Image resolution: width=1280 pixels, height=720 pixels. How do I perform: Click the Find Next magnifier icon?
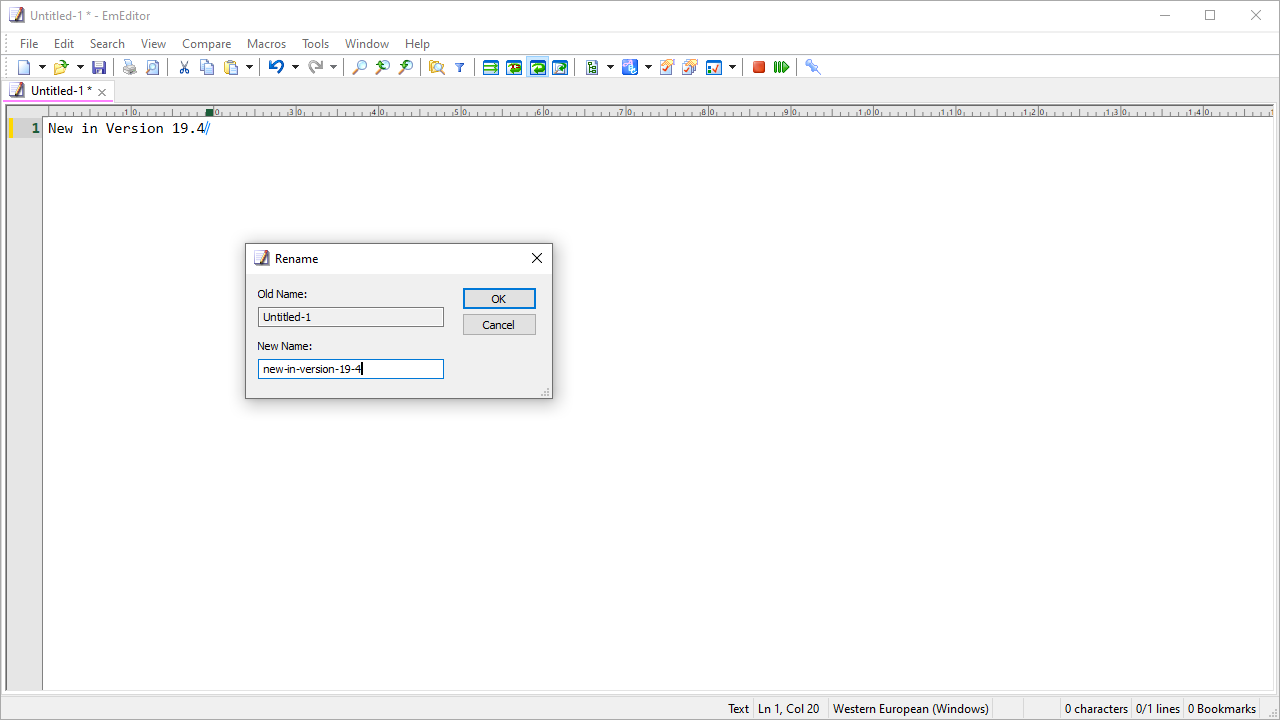pyautogui.click(x=382, y=67)
